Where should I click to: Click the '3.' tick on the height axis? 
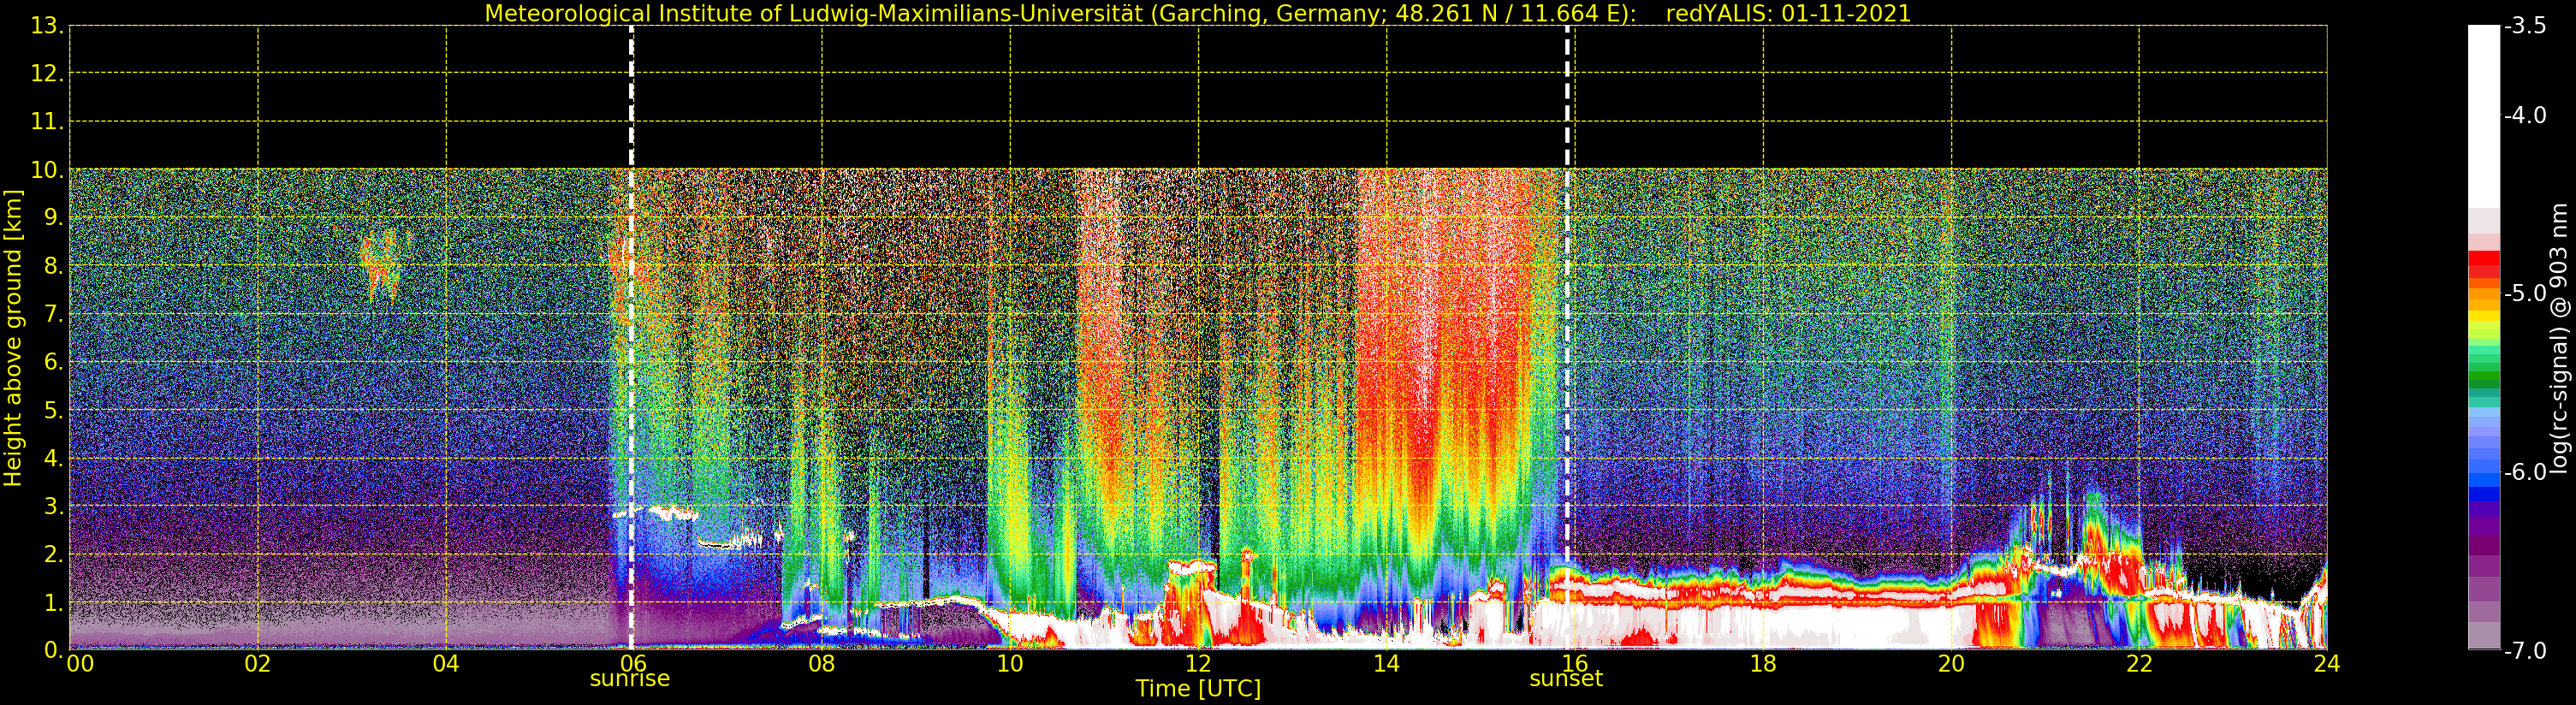(54, 507)
